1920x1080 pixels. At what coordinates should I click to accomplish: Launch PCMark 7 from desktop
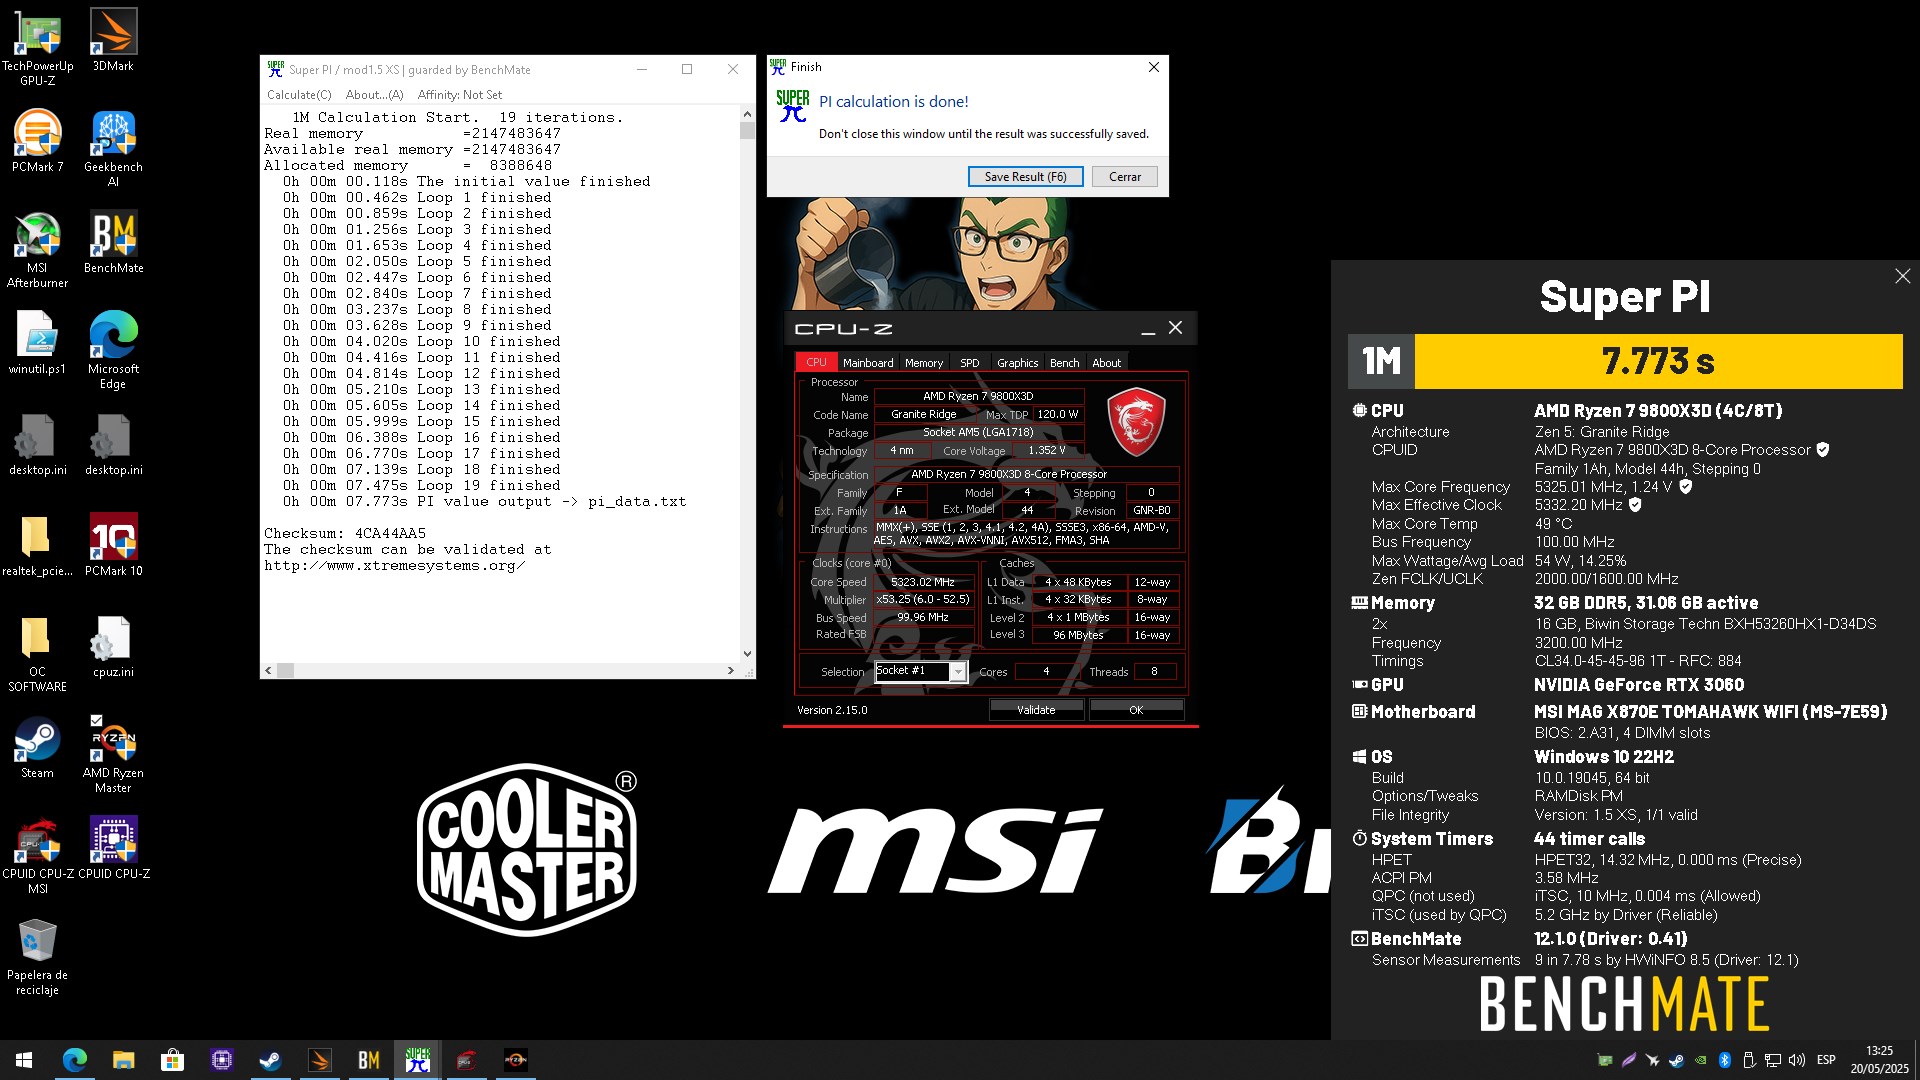click(x=37, y=141)
